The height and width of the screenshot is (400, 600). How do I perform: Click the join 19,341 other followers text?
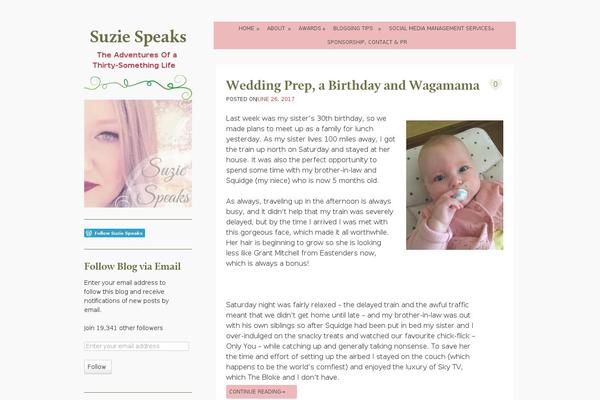[123, 328]
